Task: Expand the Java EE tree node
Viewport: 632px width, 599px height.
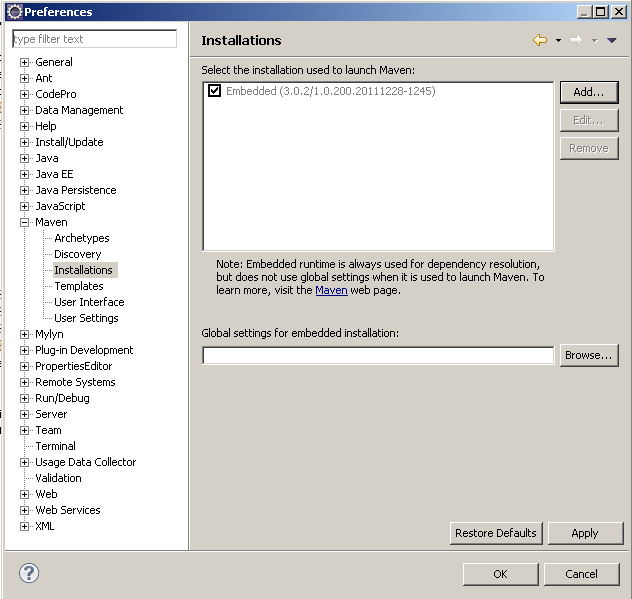Action: 25,174
